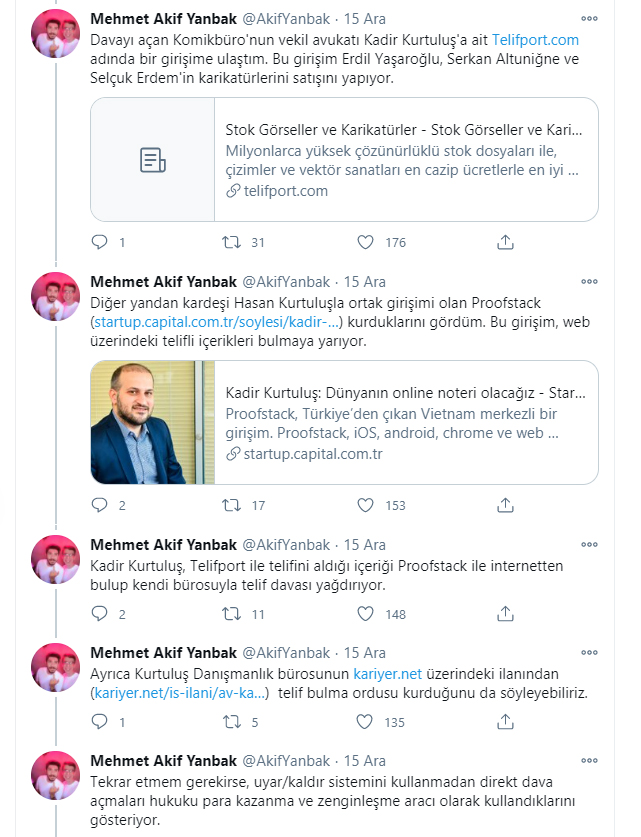Retweet the tweet showing 17 retweets
The width and height of the screenshot is (641, 837).
[231, 505]
